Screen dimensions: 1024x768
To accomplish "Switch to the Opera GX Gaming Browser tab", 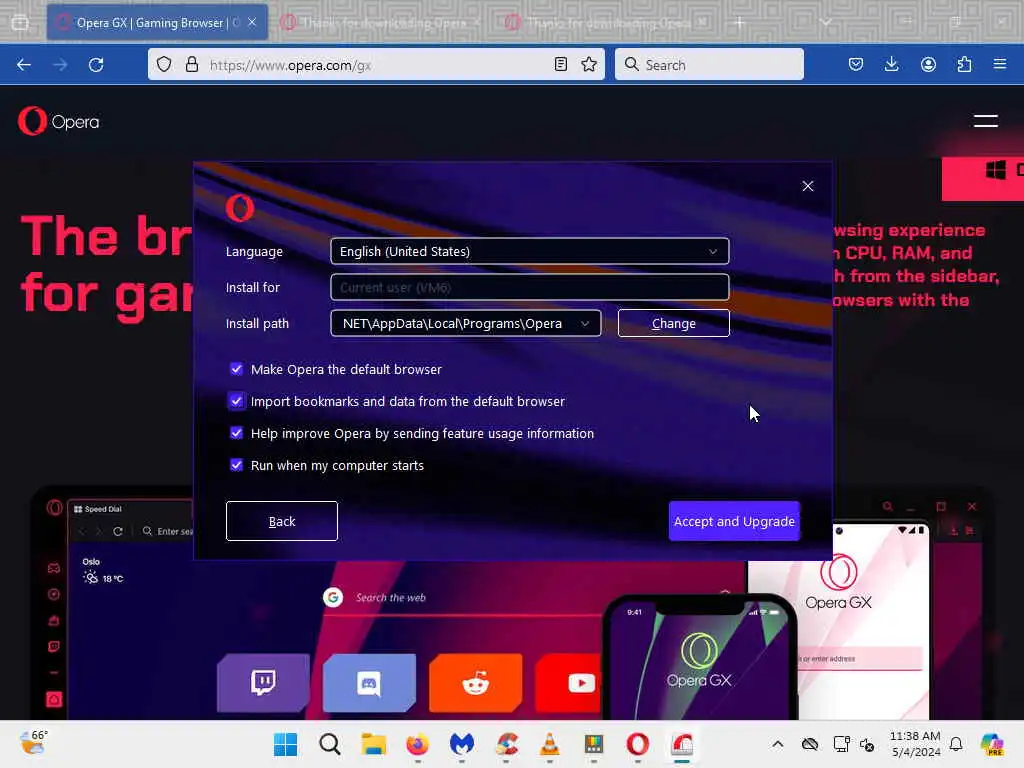I will pyautogui.click(x=157, y=22).
